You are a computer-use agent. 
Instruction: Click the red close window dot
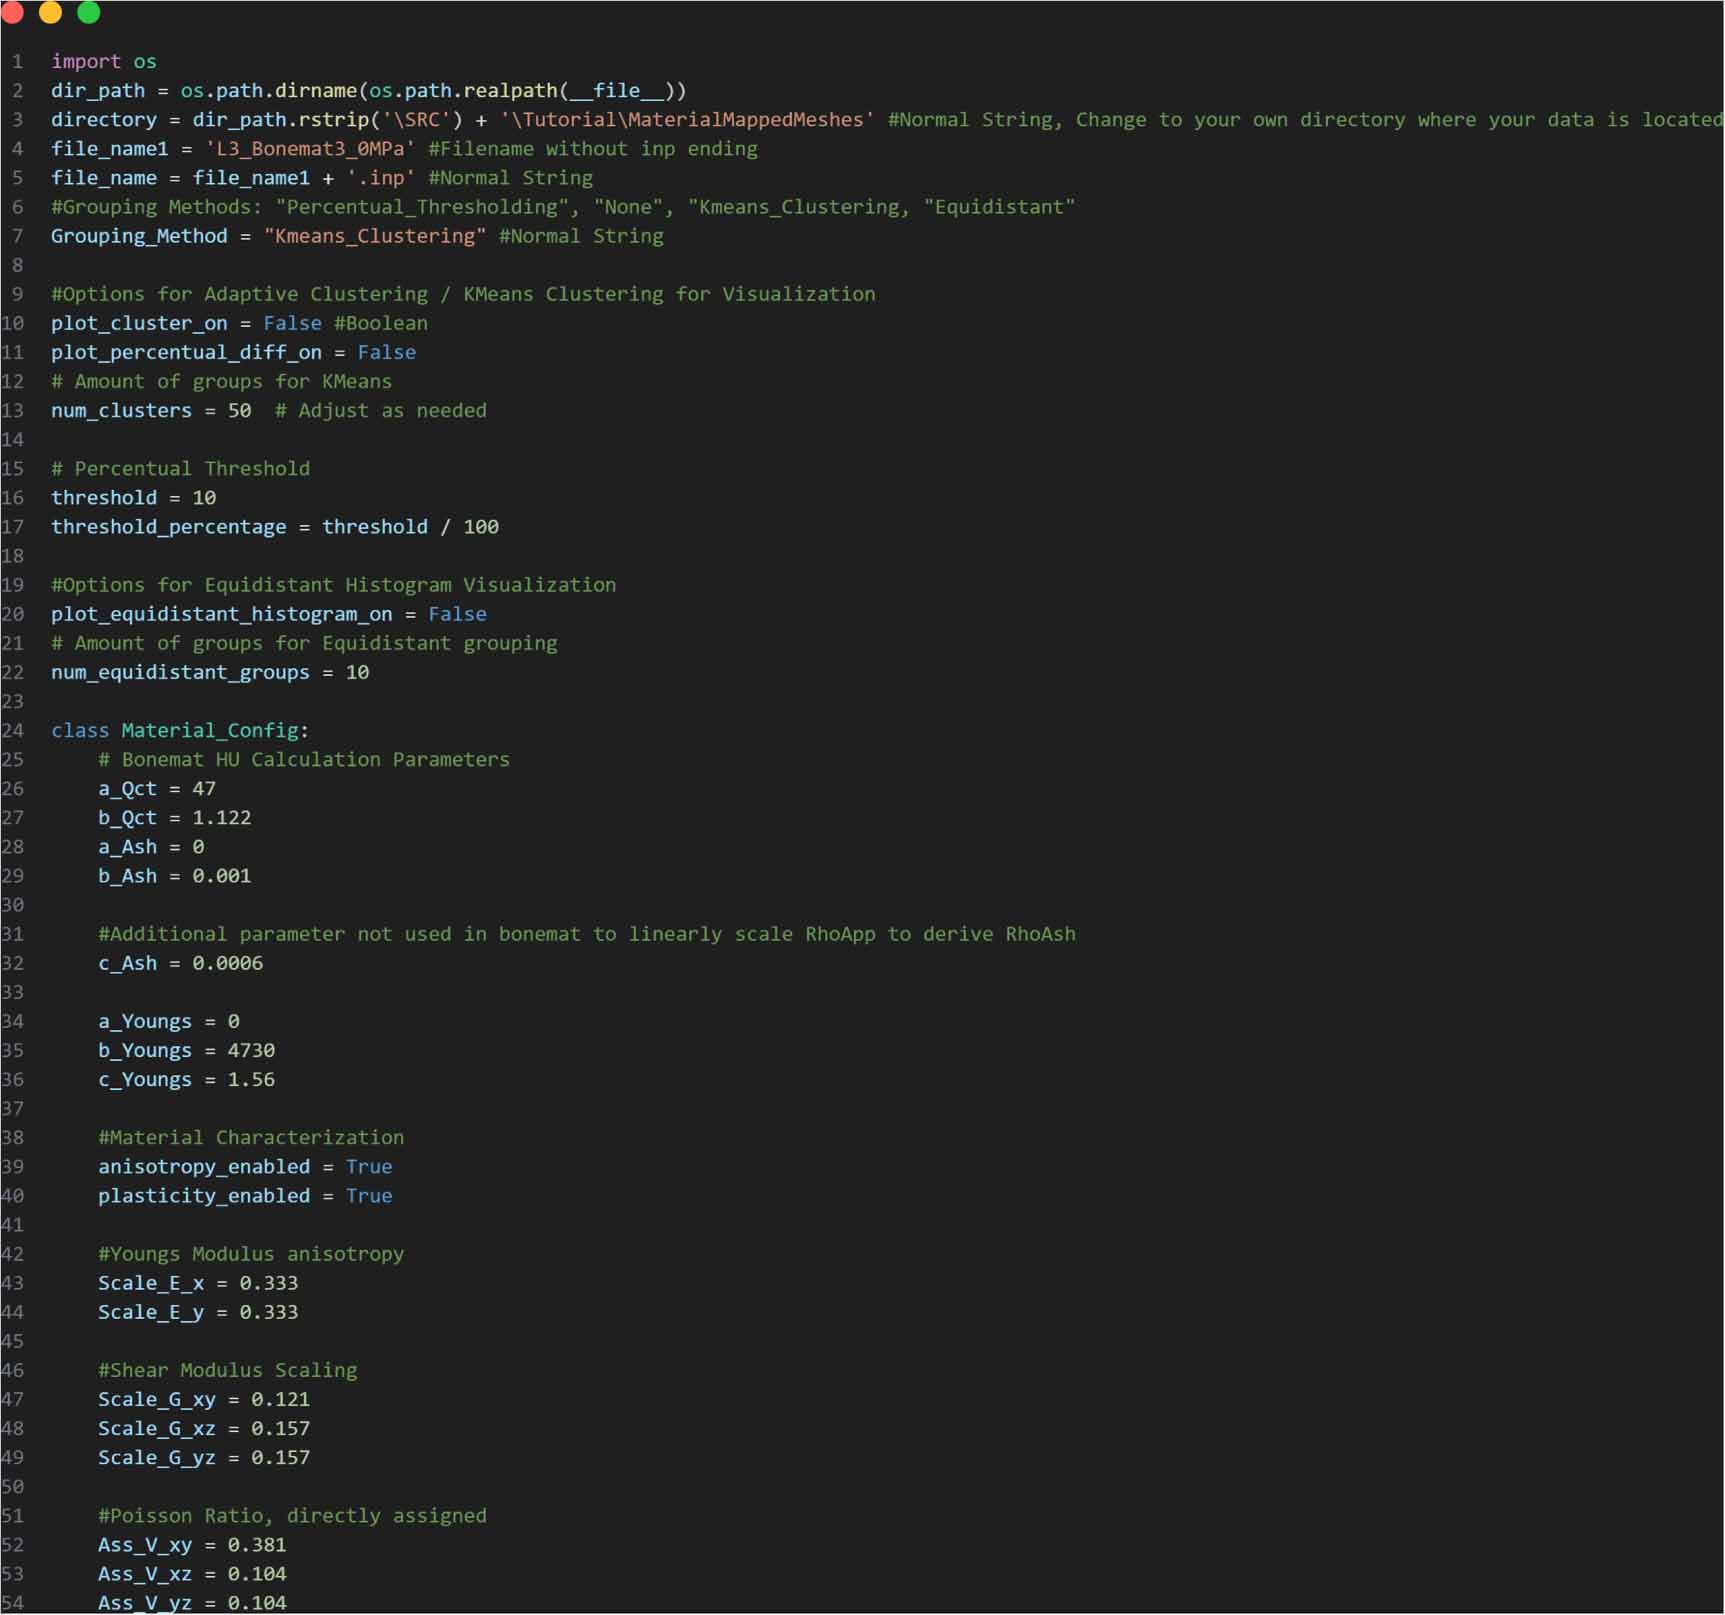click(x=12, y=12)
